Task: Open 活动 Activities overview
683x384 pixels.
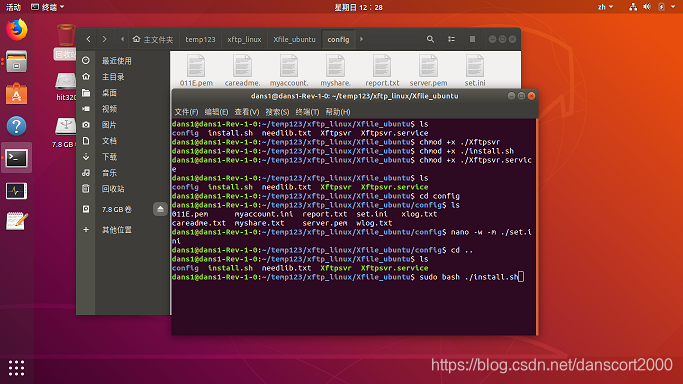Action: [x=13, y=7]
